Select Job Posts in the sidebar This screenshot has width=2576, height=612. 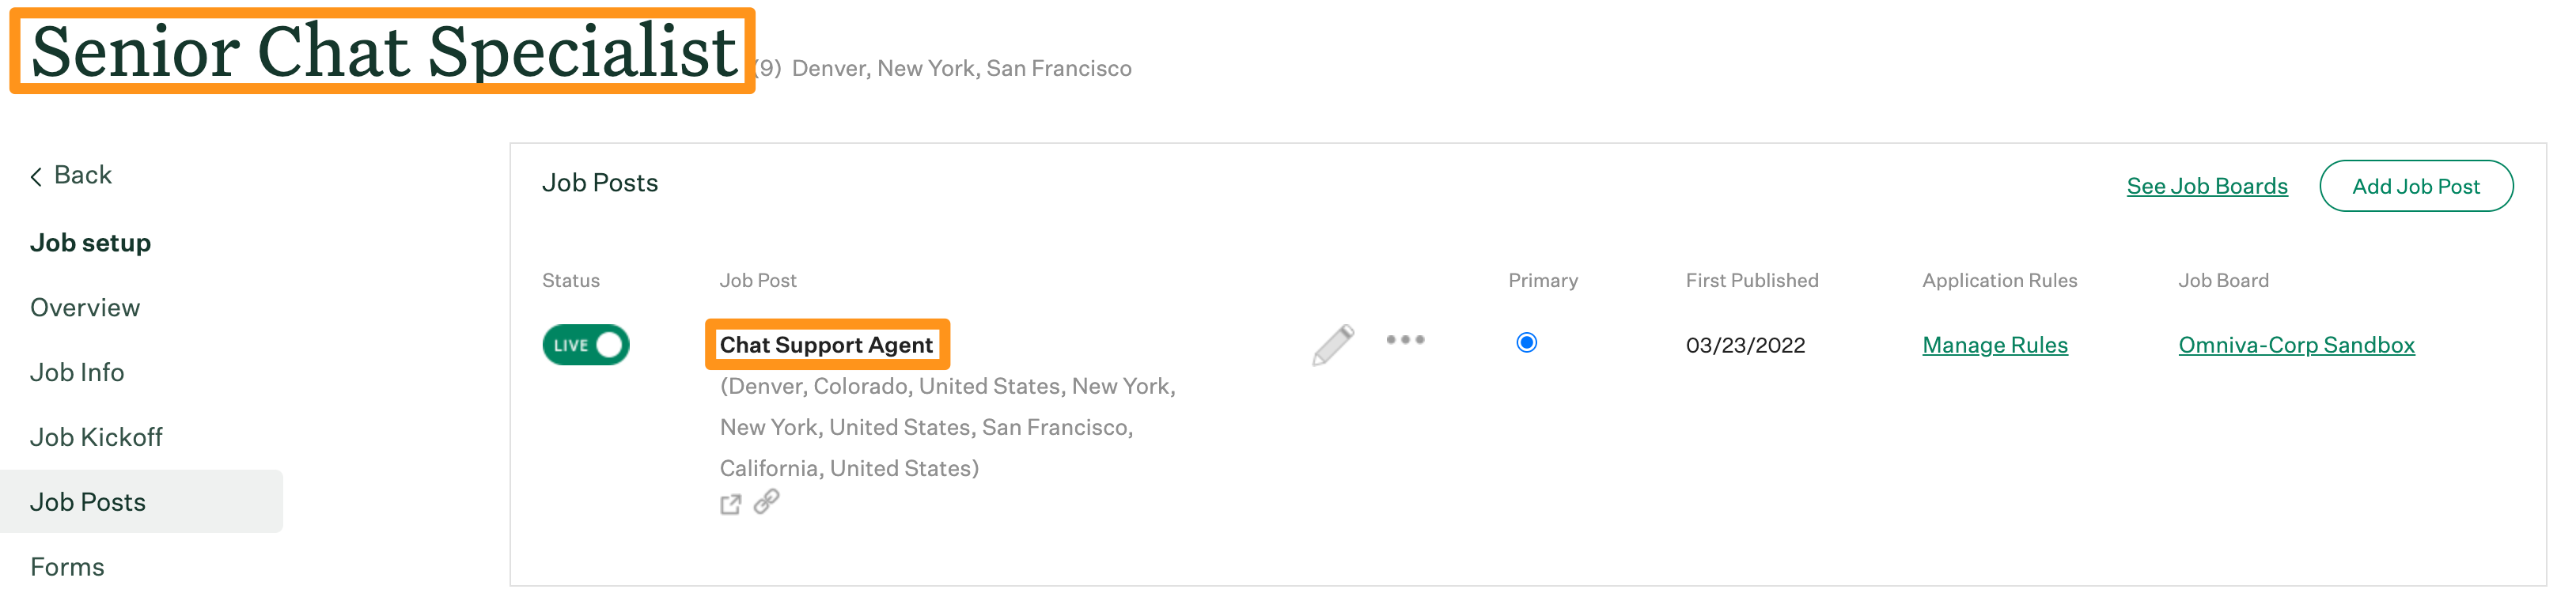tap(88, 502)
